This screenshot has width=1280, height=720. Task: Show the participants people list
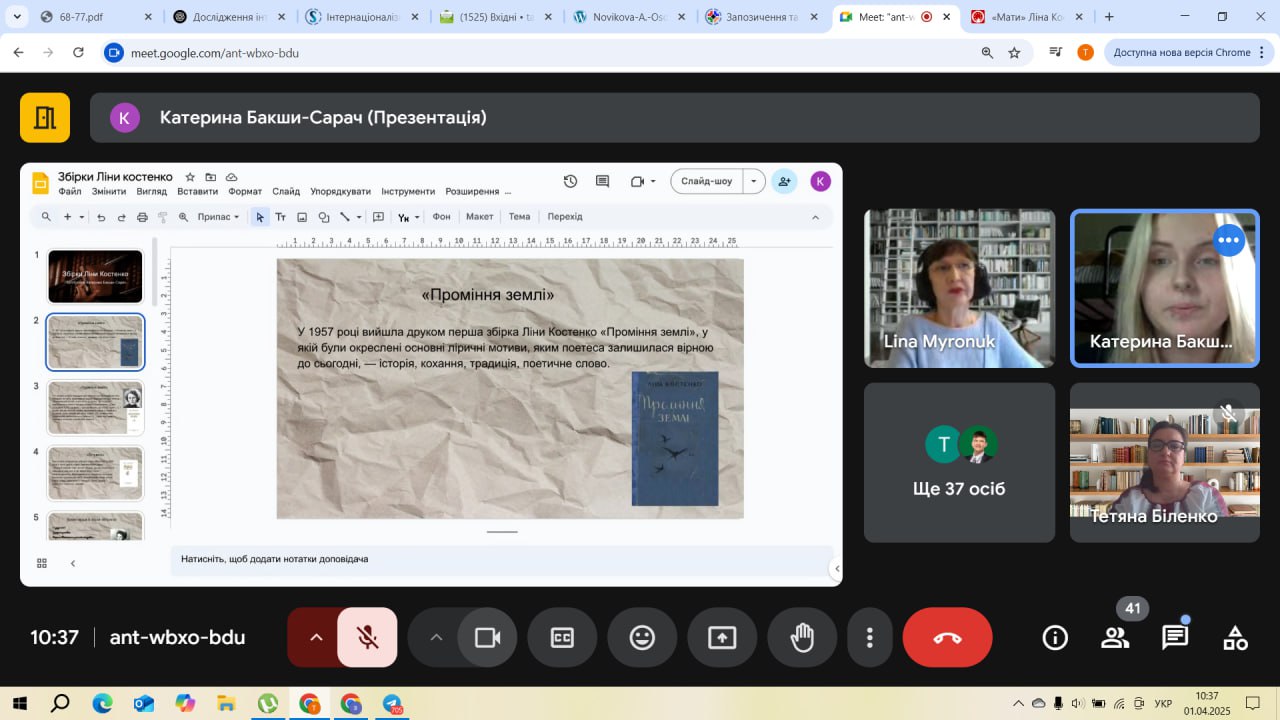(x=1115, y=638)
